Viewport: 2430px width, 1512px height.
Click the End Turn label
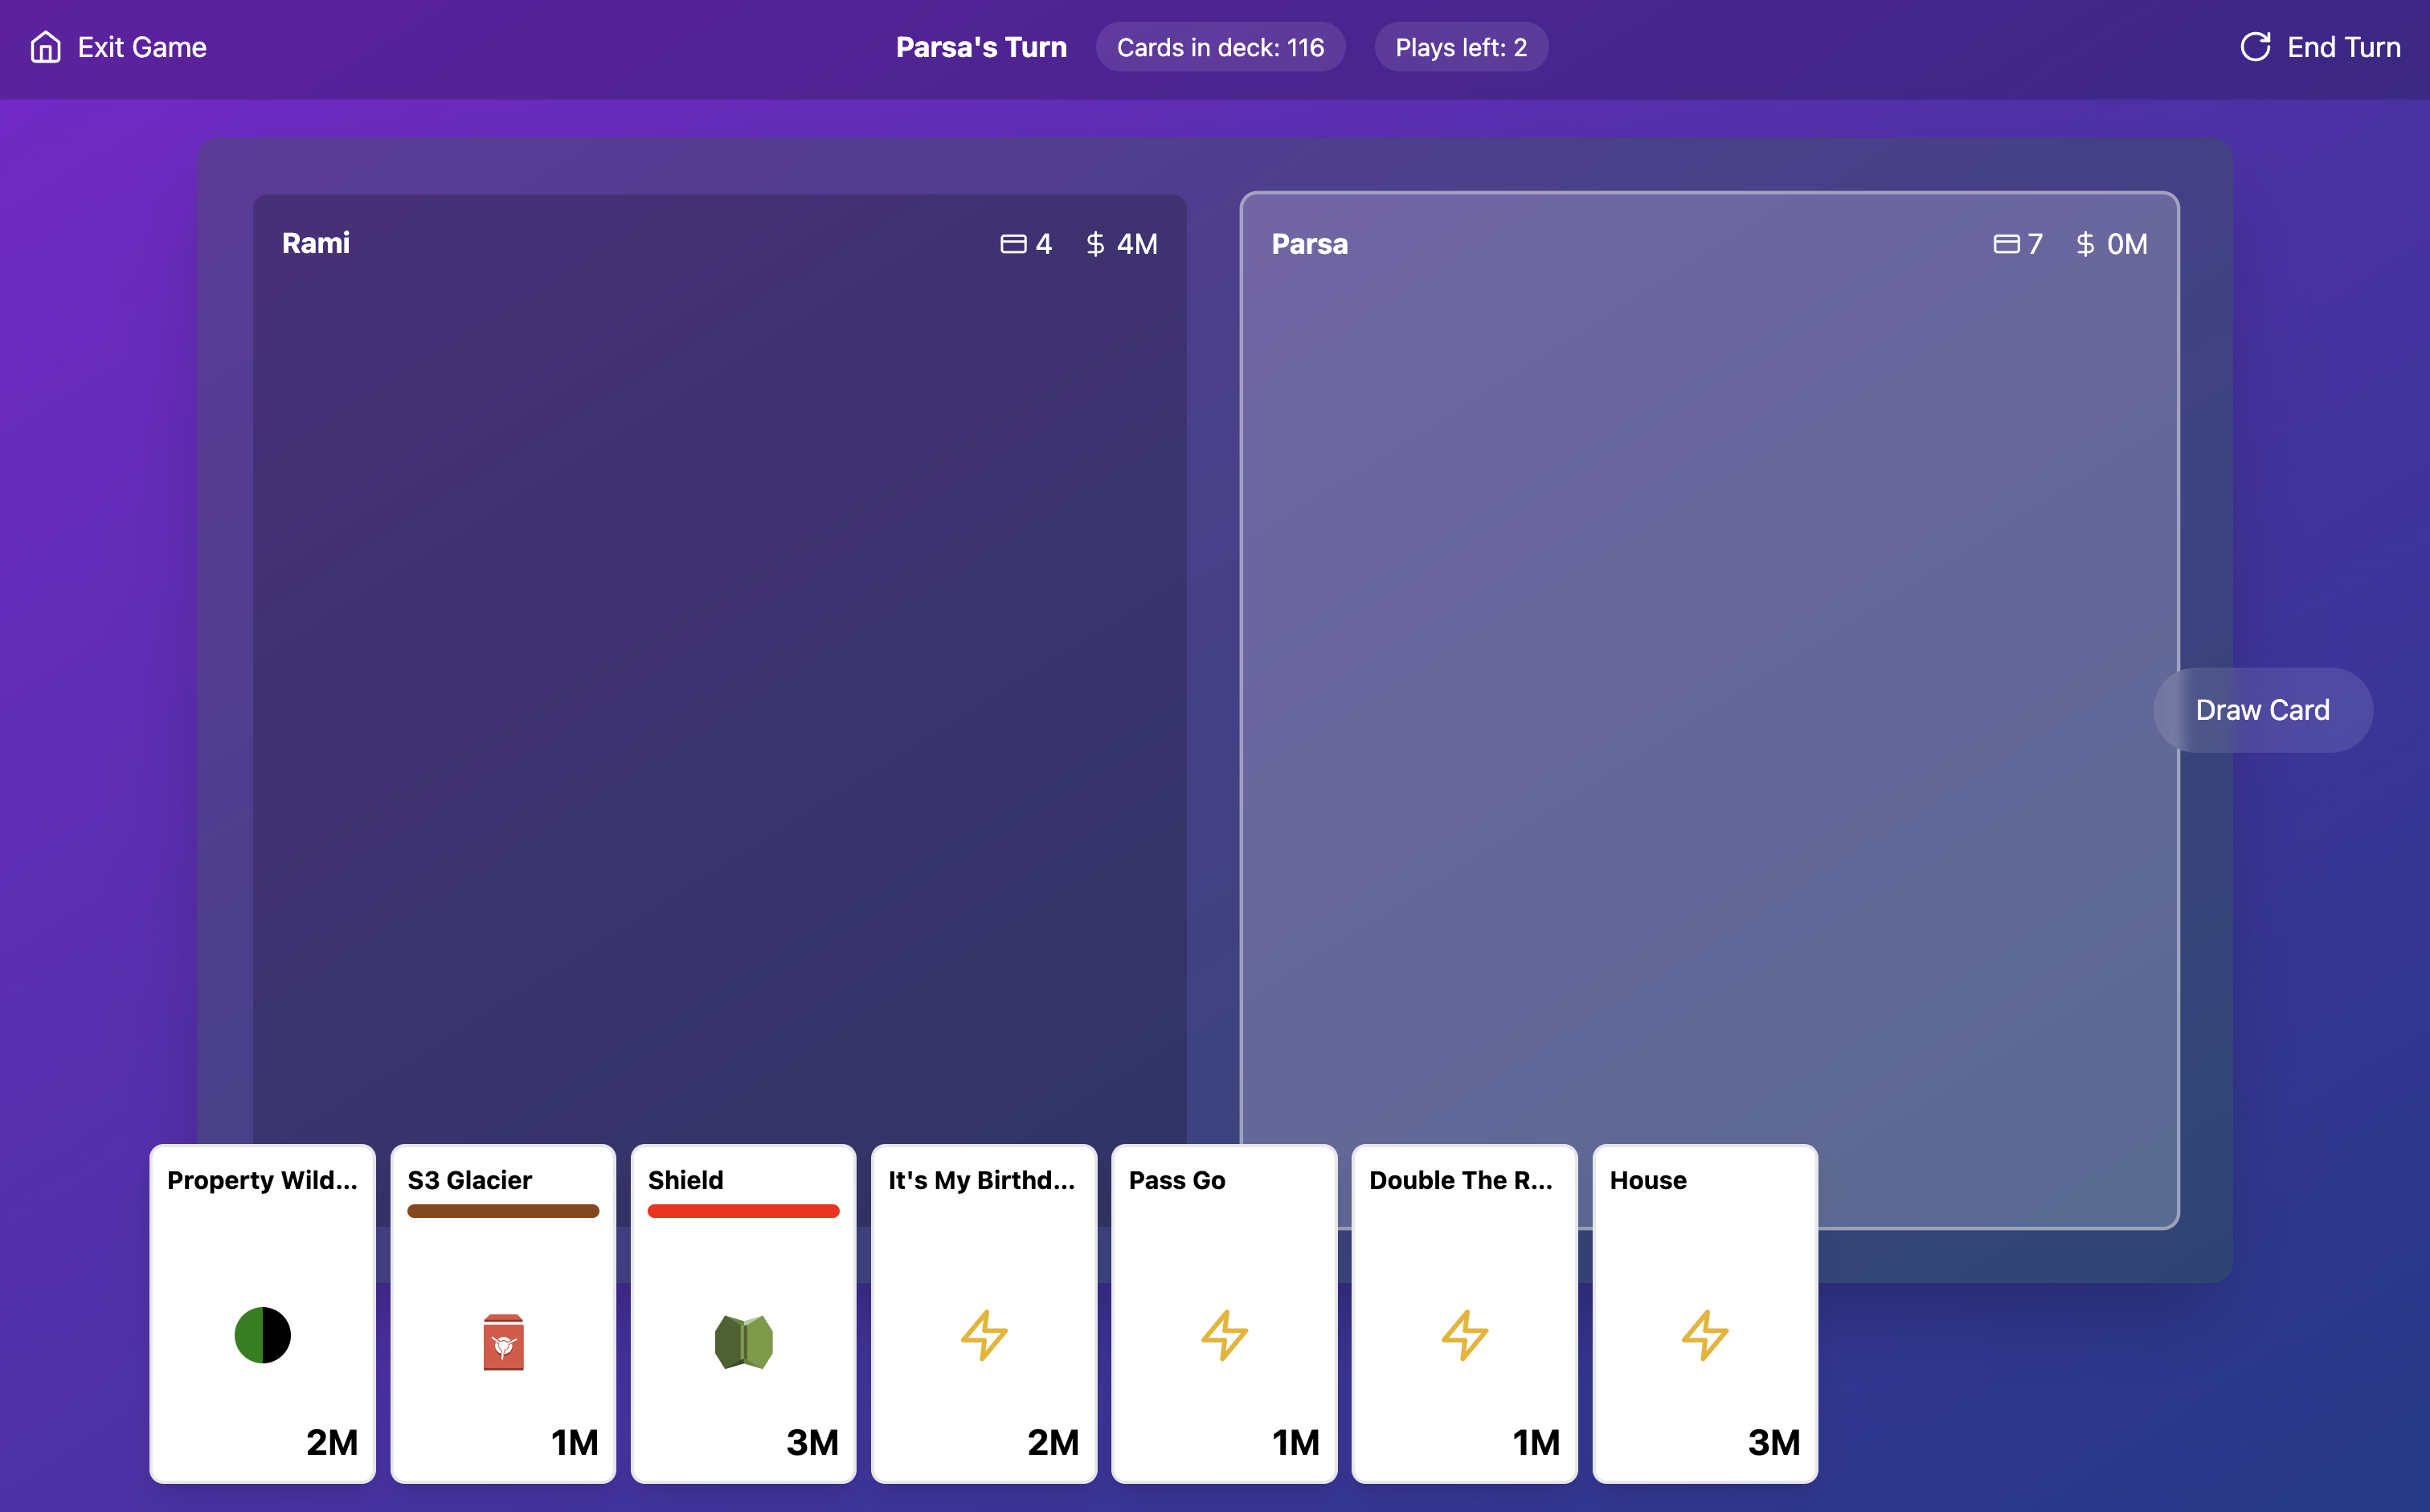tap(2343, 47)
